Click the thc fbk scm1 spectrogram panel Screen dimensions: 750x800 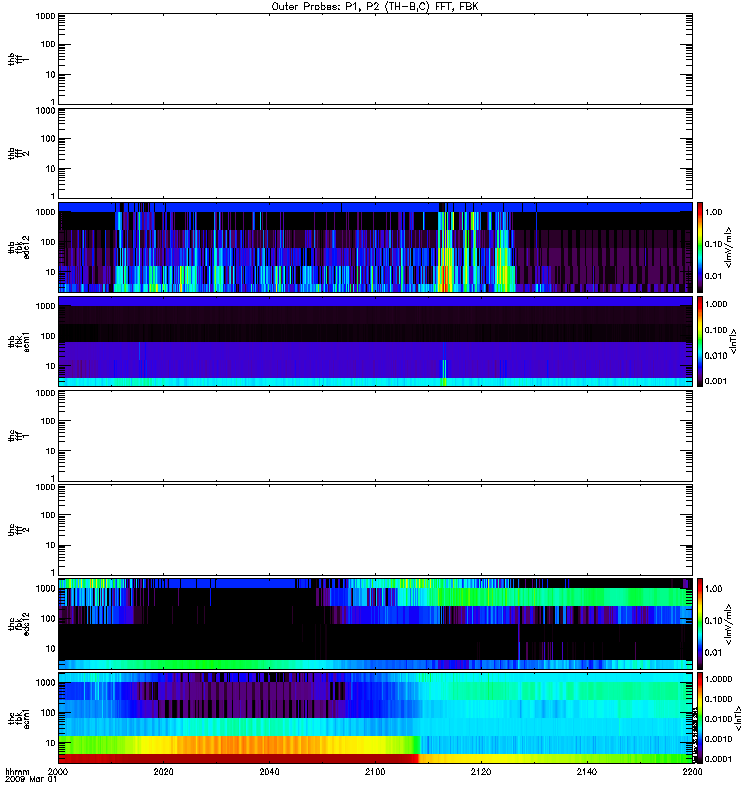[376, 718]
